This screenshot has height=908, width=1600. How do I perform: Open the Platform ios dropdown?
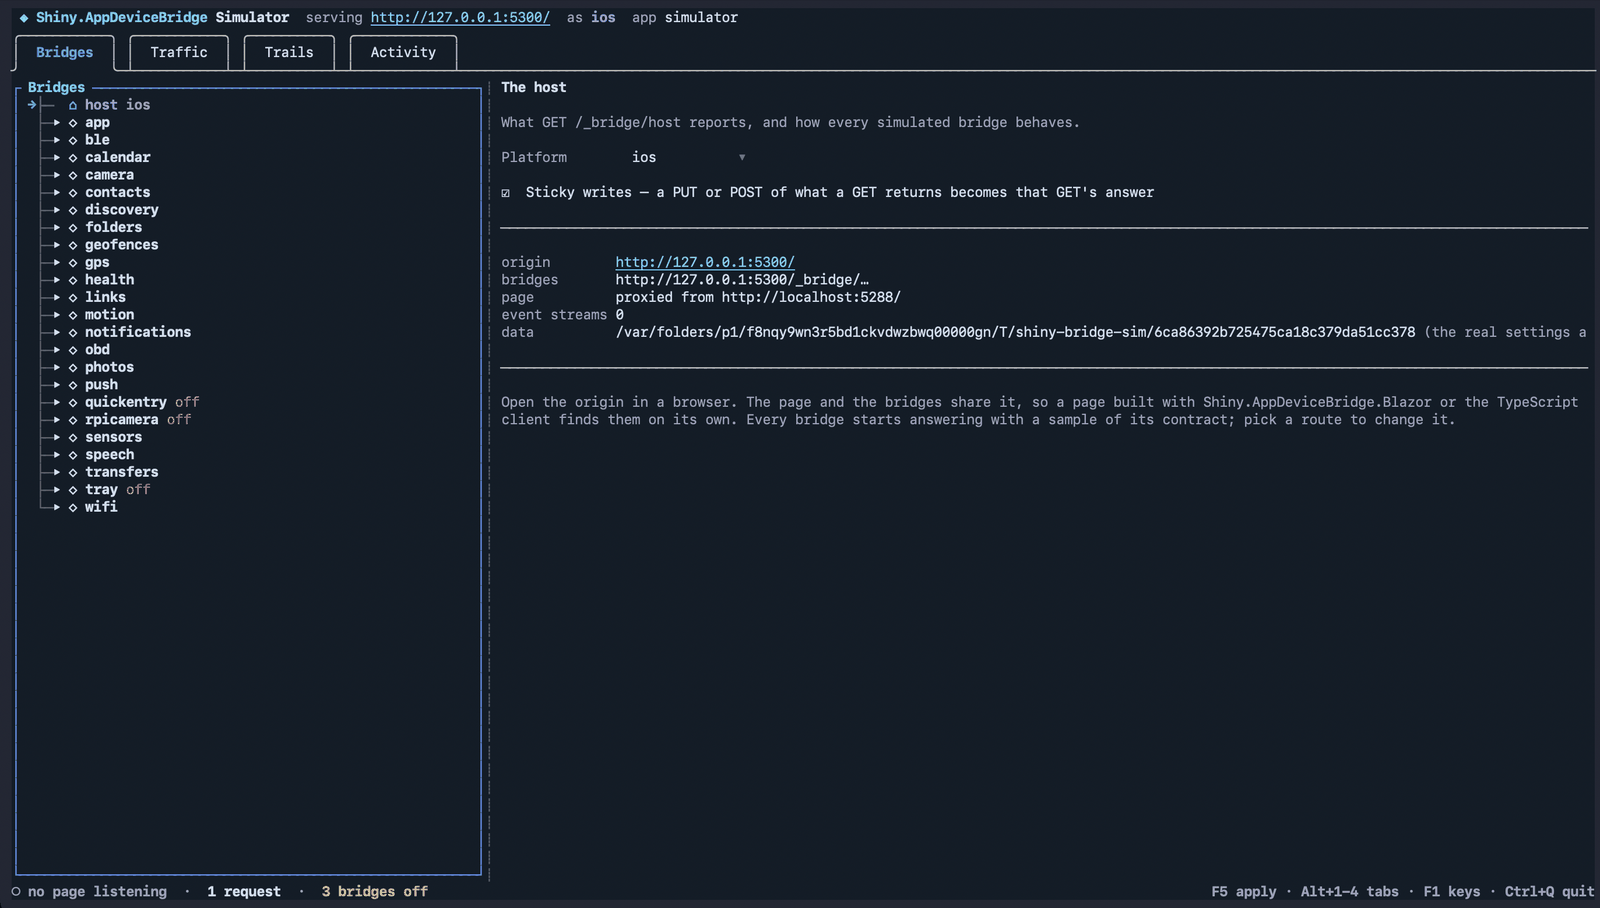tap(689, 157)
